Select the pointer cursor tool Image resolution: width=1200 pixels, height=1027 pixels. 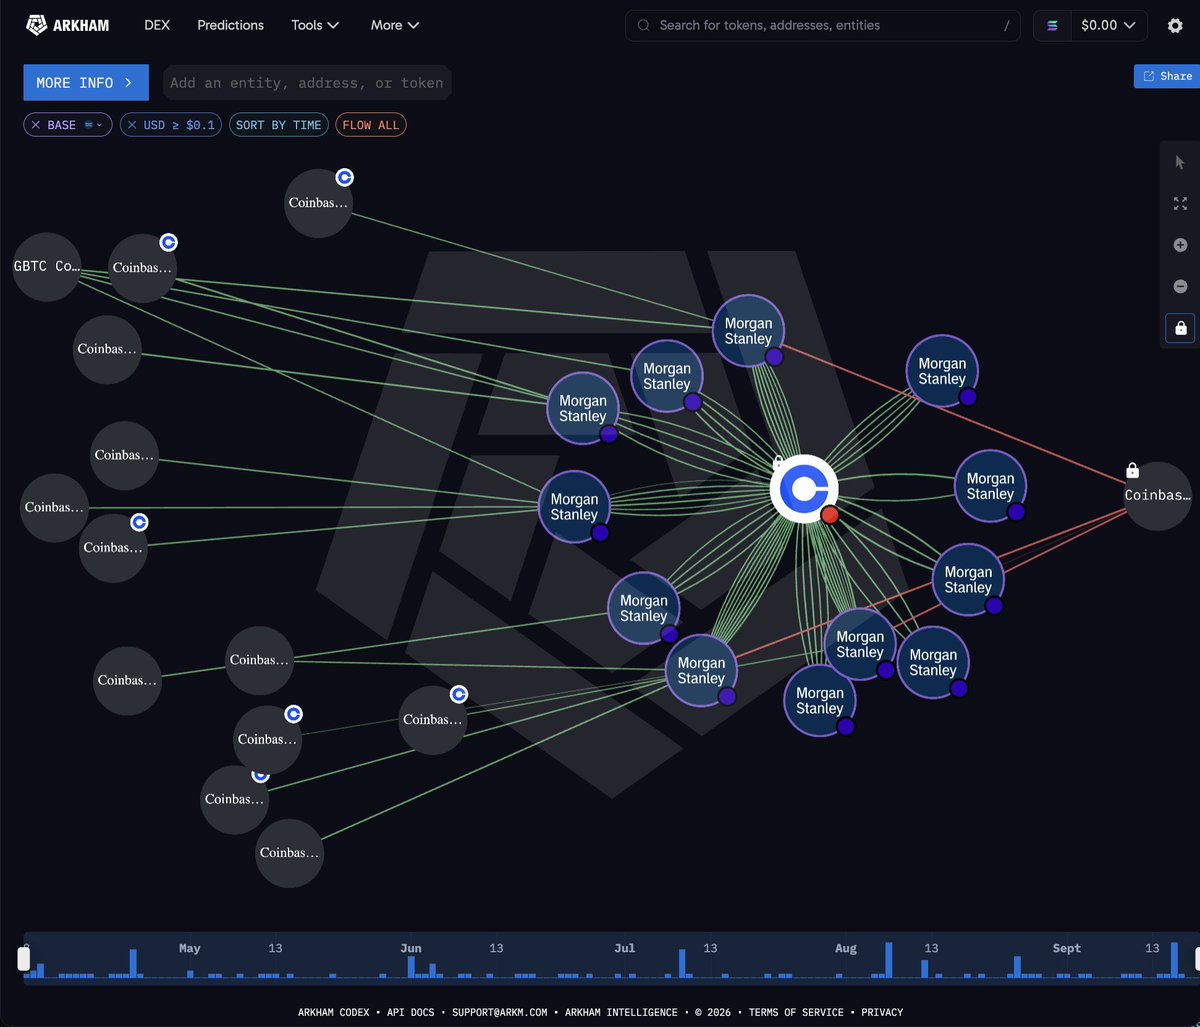click(1180, 162)
